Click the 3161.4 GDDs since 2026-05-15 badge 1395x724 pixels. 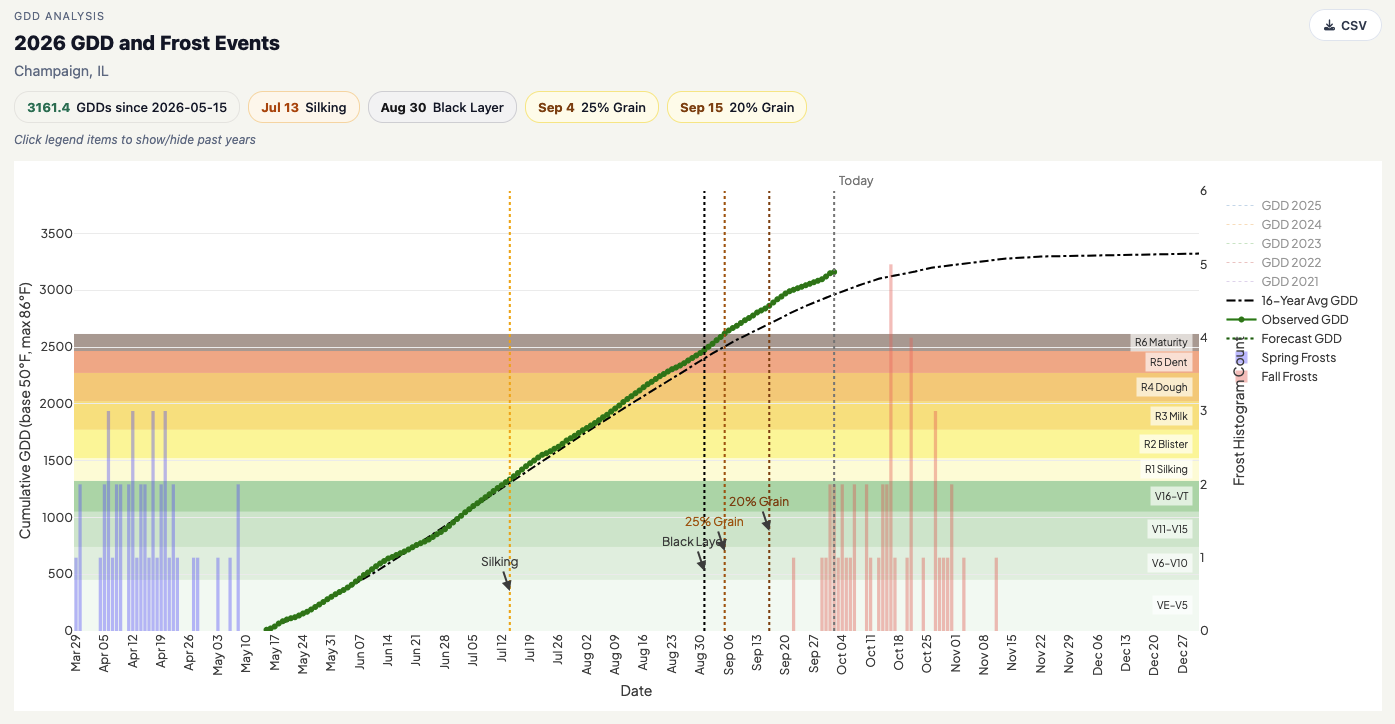pyautogui.click(x=127, y=107)
